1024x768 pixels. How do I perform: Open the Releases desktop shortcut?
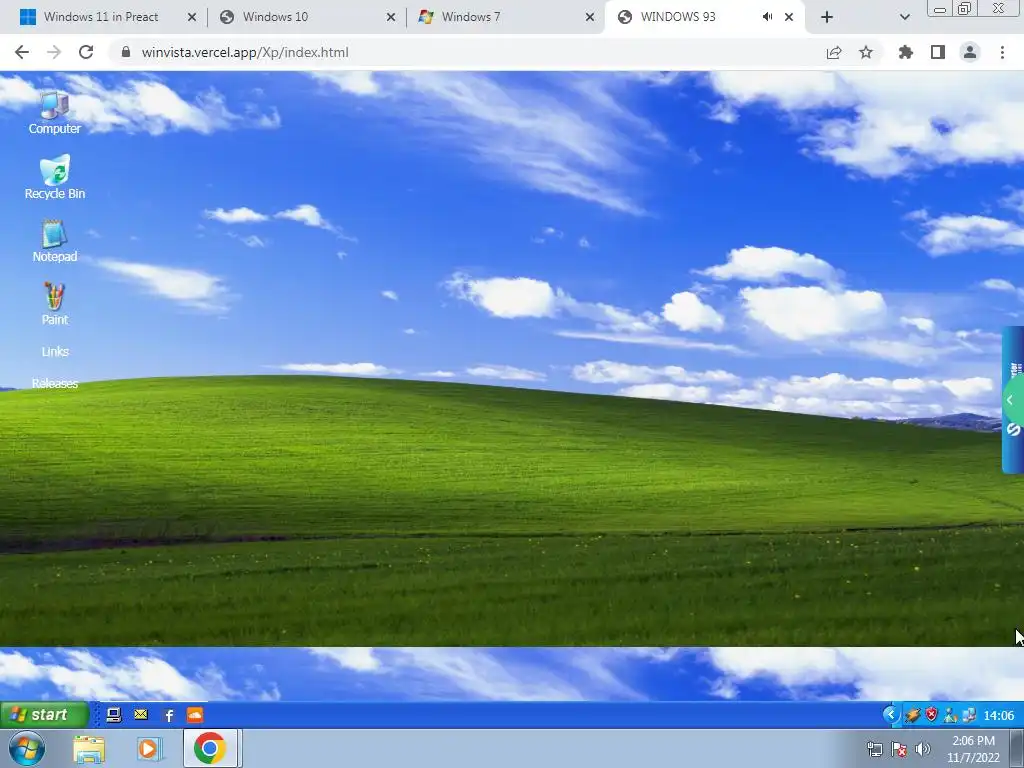pyautogui.click(x=55, y=383)
